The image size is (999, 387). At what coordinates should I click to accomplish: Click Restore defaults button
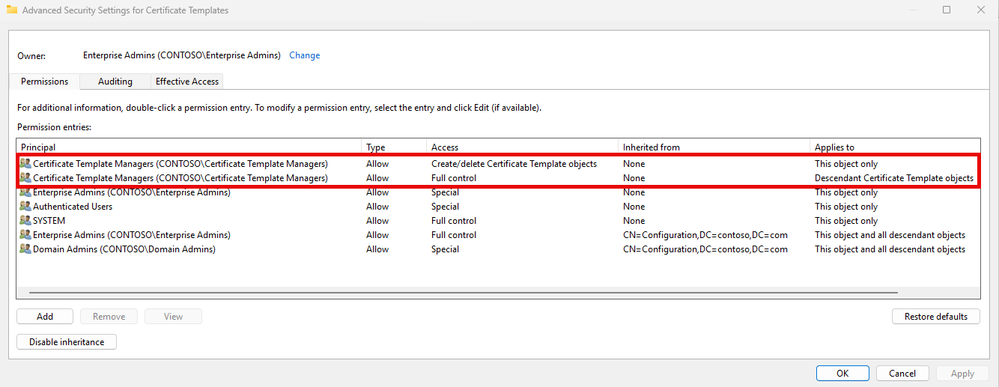[936, 316]
